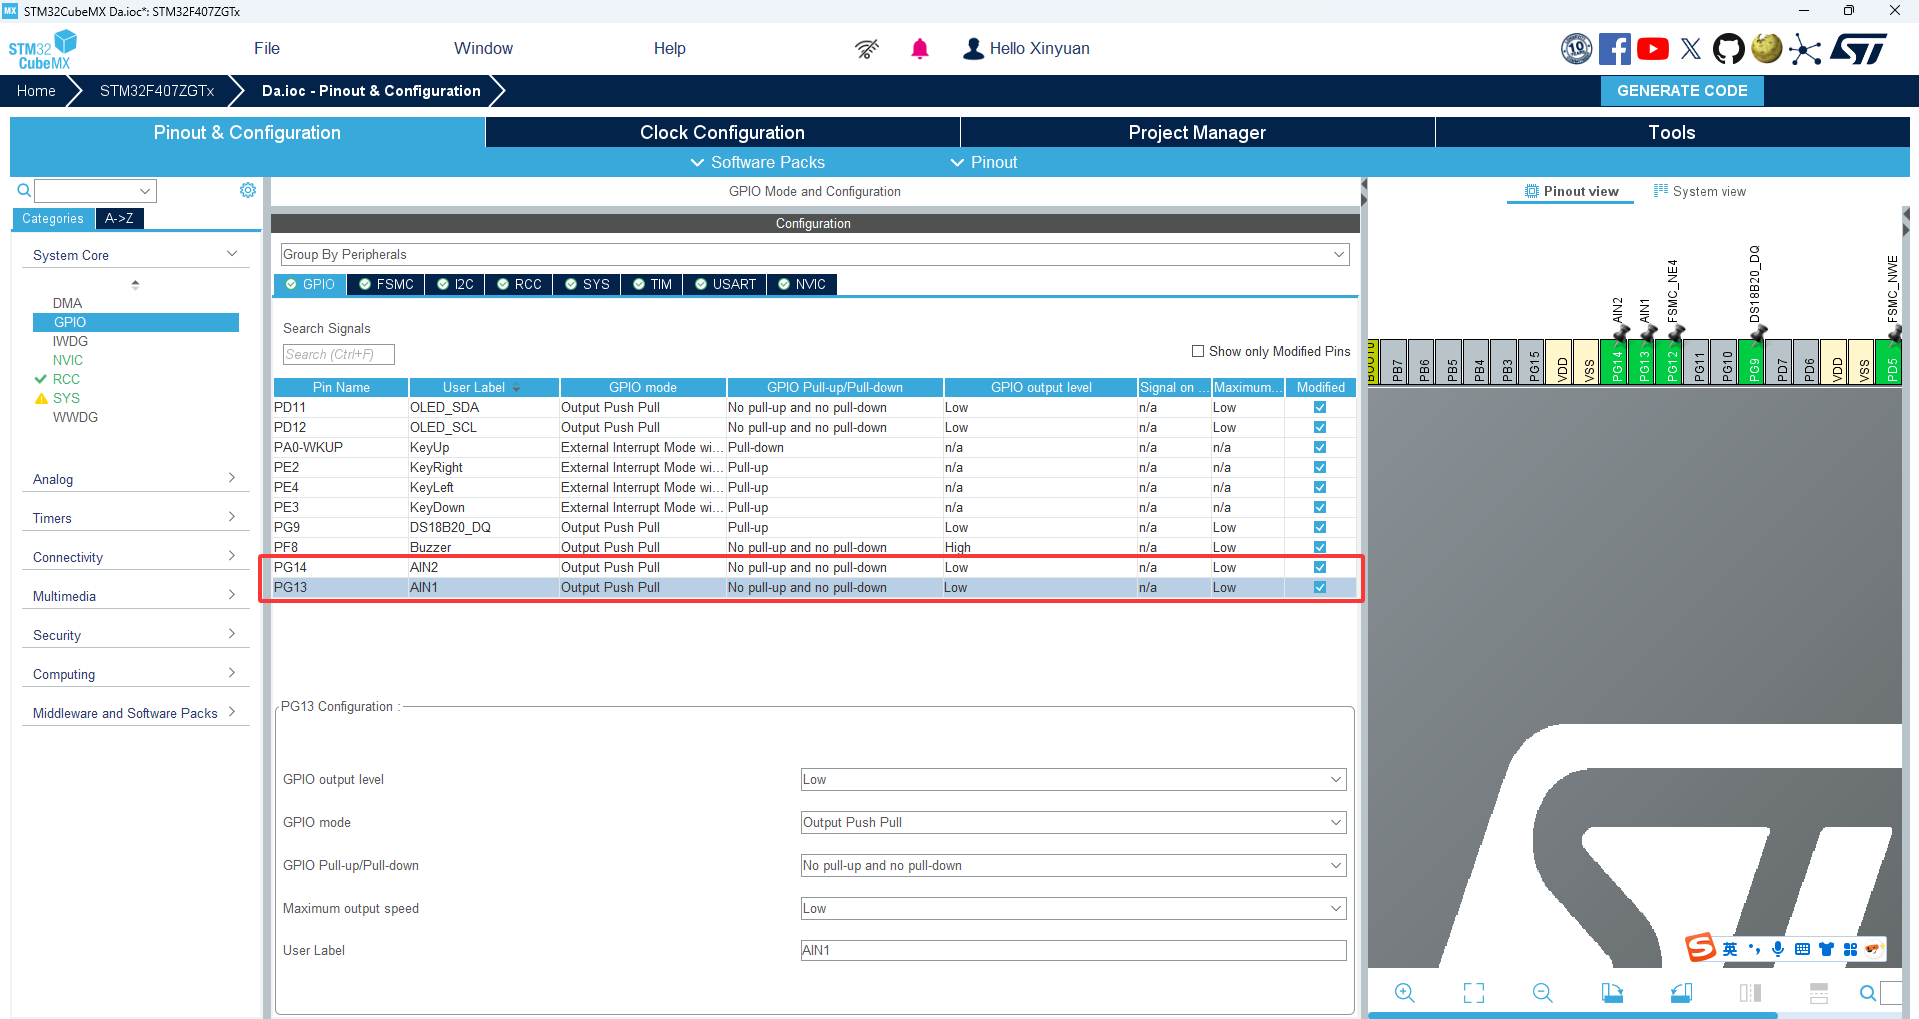
Task: Open the Tools tab
Action: tap(1672, 132)
